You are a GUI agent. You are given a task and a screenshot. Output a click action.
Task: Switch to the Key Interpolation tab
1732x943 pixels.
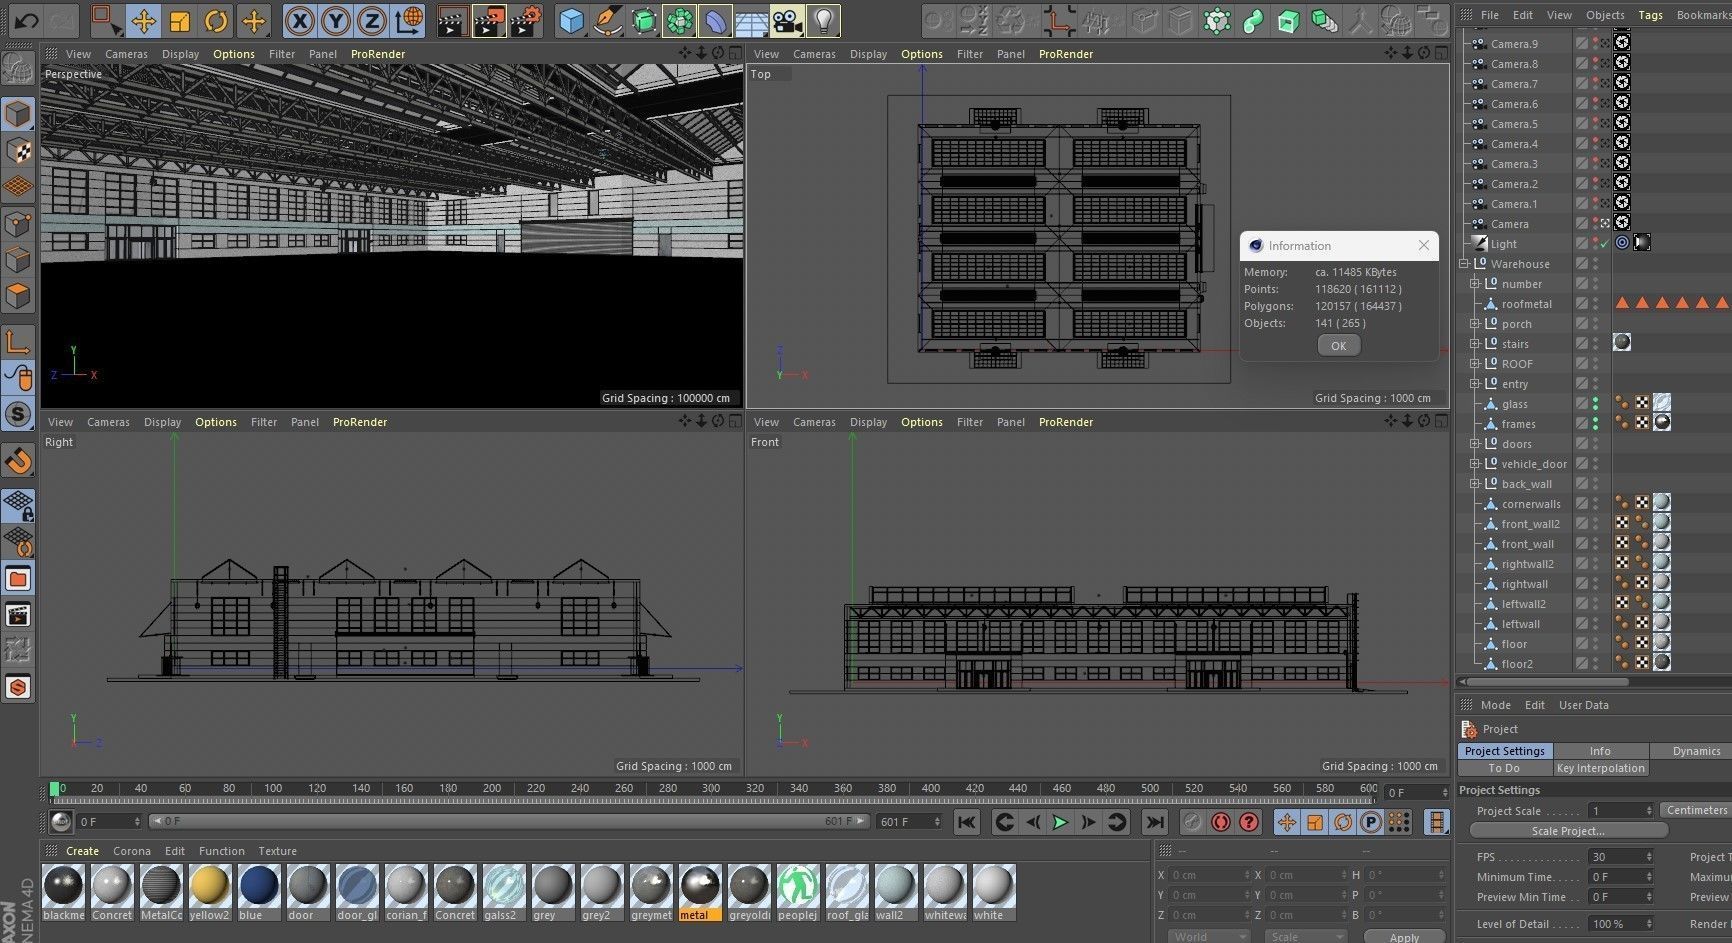click(x=1600, y=768)
